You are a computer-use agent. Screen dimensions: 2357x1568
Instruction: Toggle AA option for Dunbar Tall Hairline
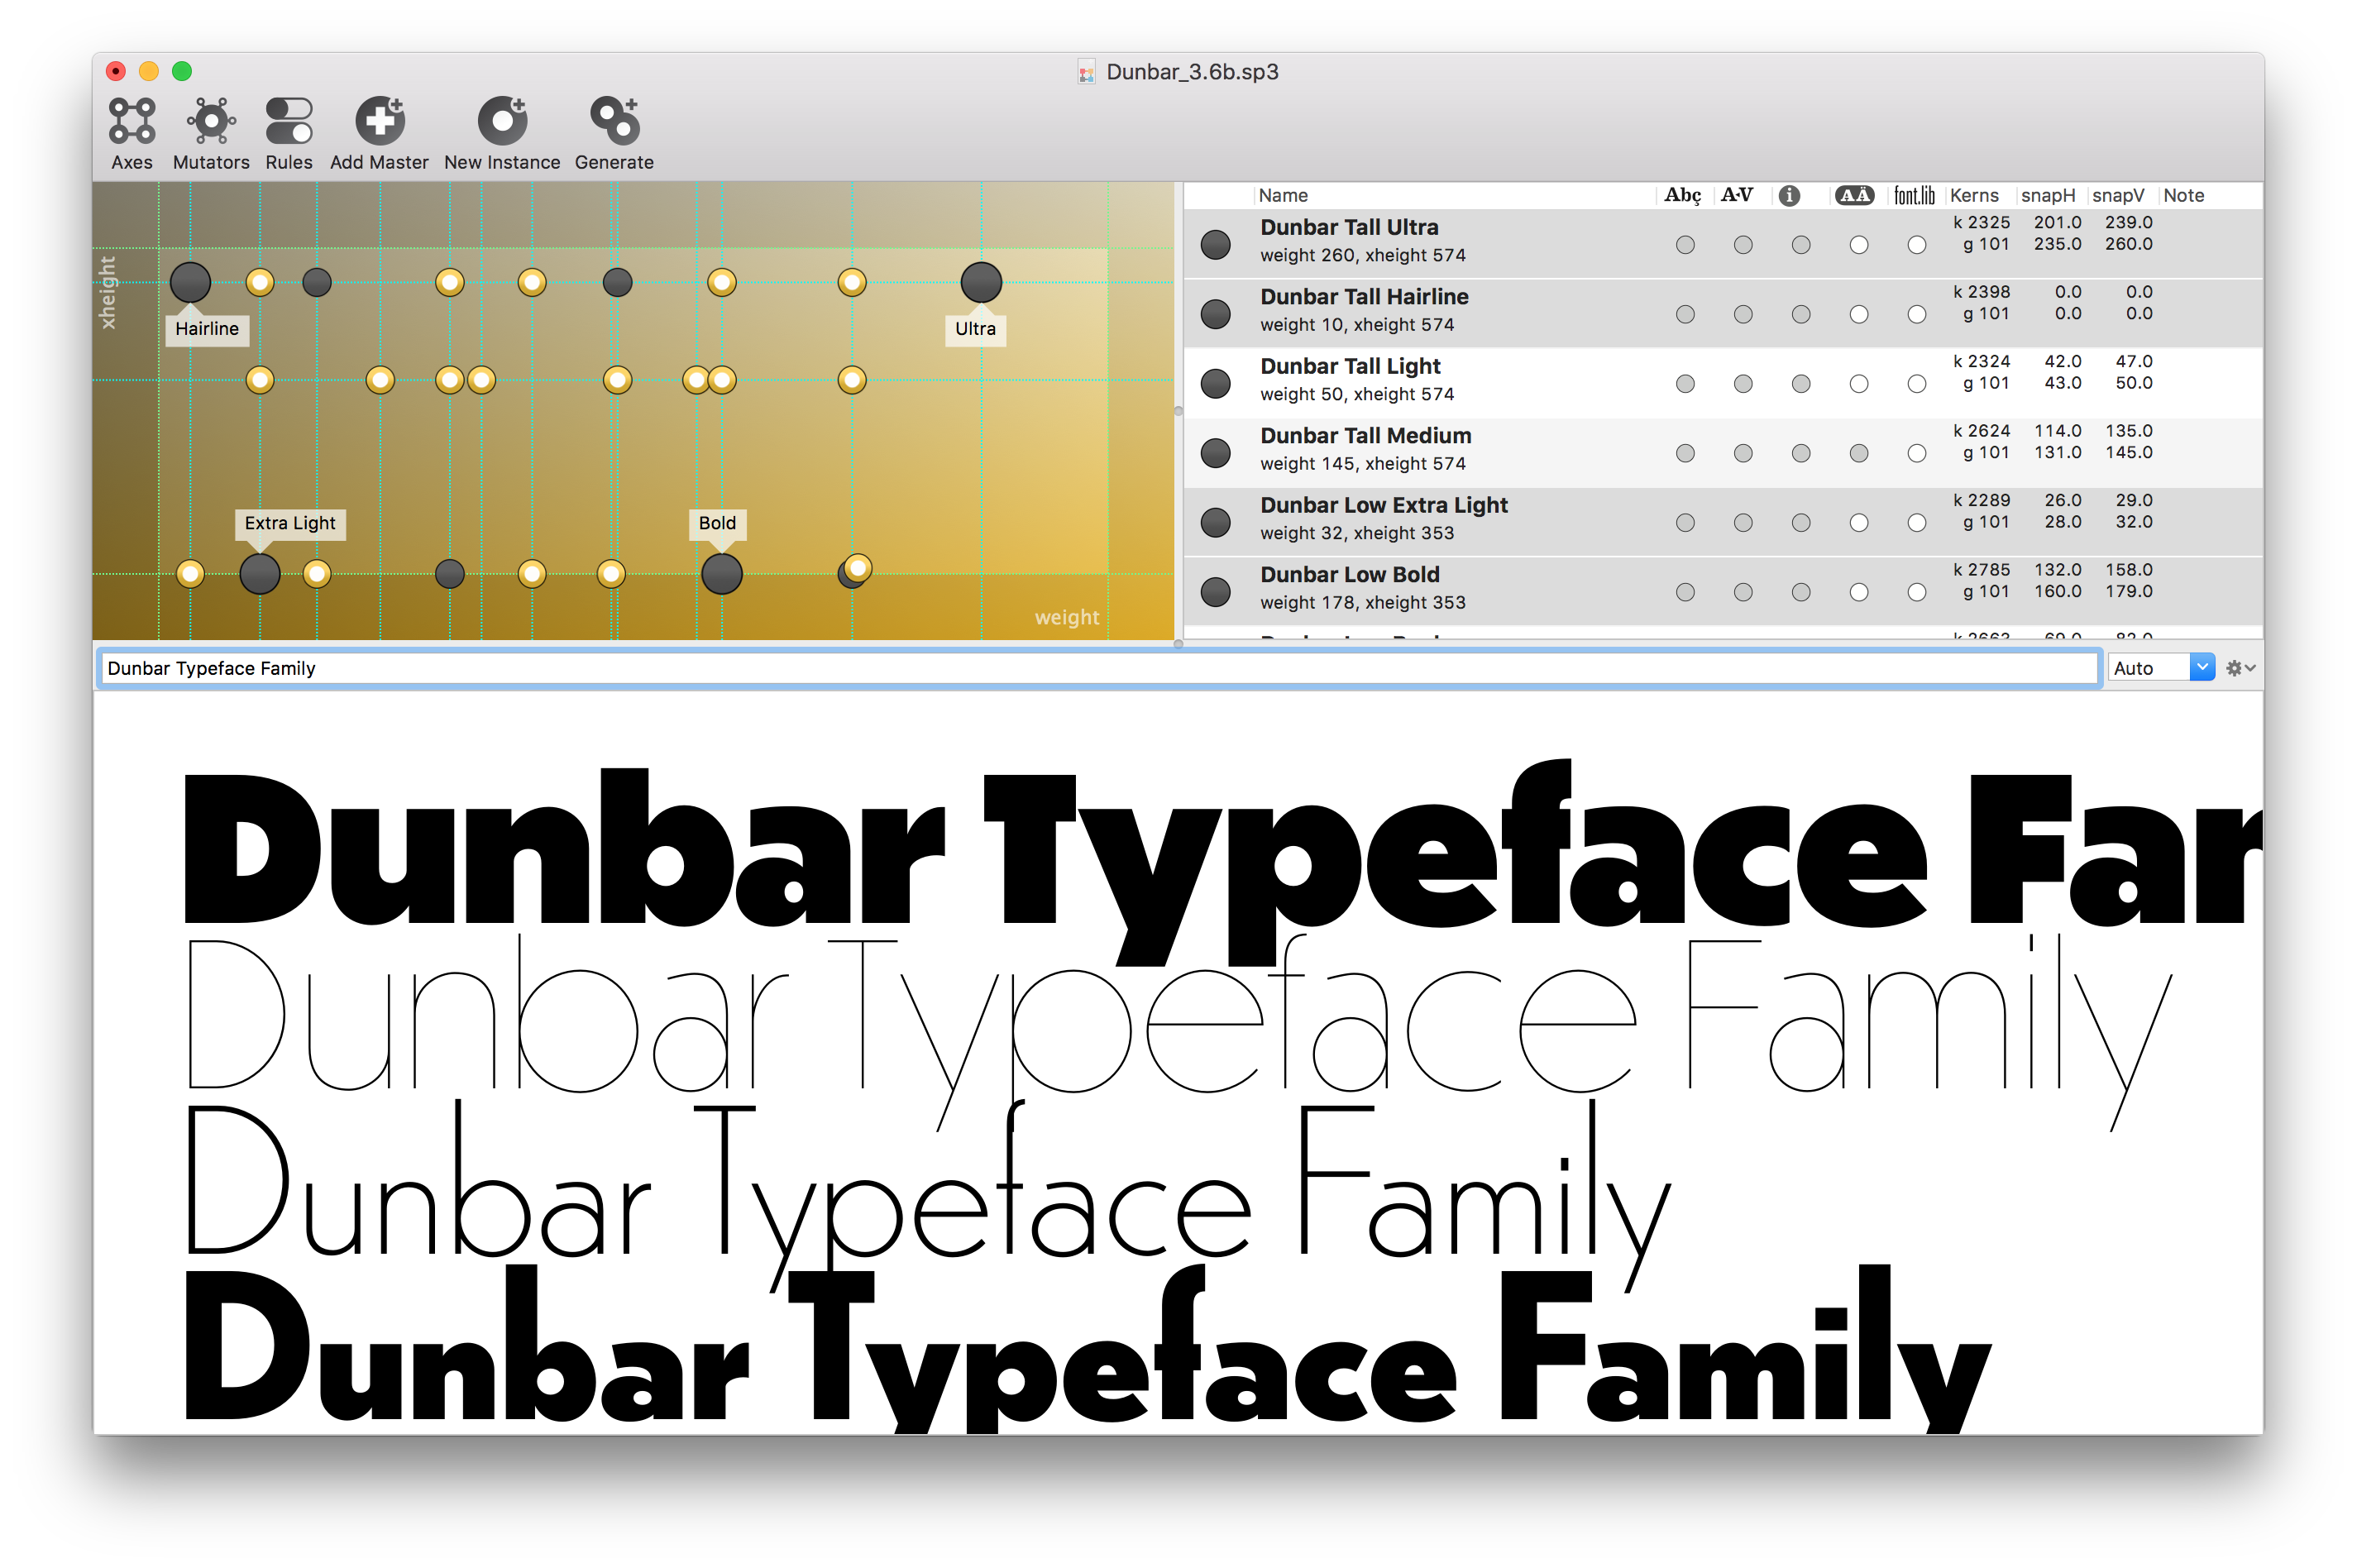[x=1859, y=314]
